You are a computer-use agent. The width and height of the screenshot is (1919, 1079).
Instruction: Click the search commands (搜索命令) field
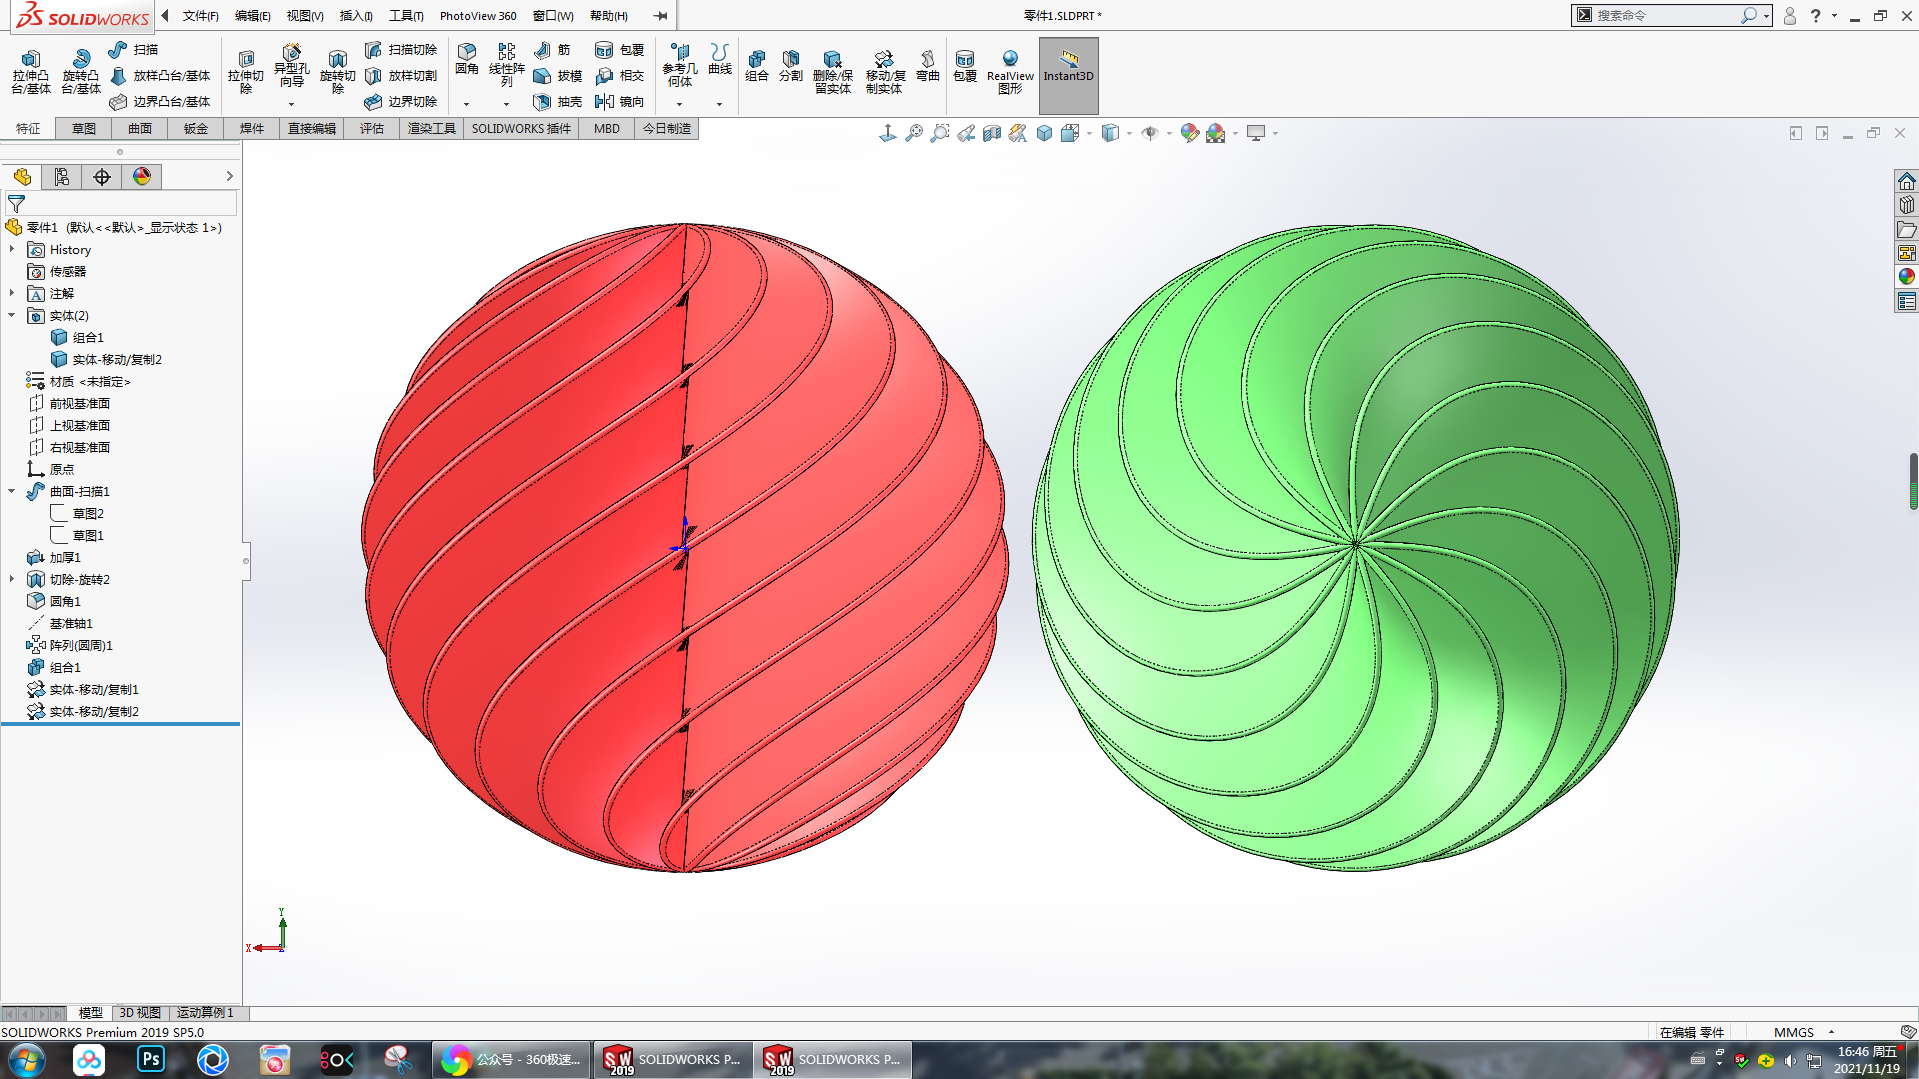pos(1665,15)
